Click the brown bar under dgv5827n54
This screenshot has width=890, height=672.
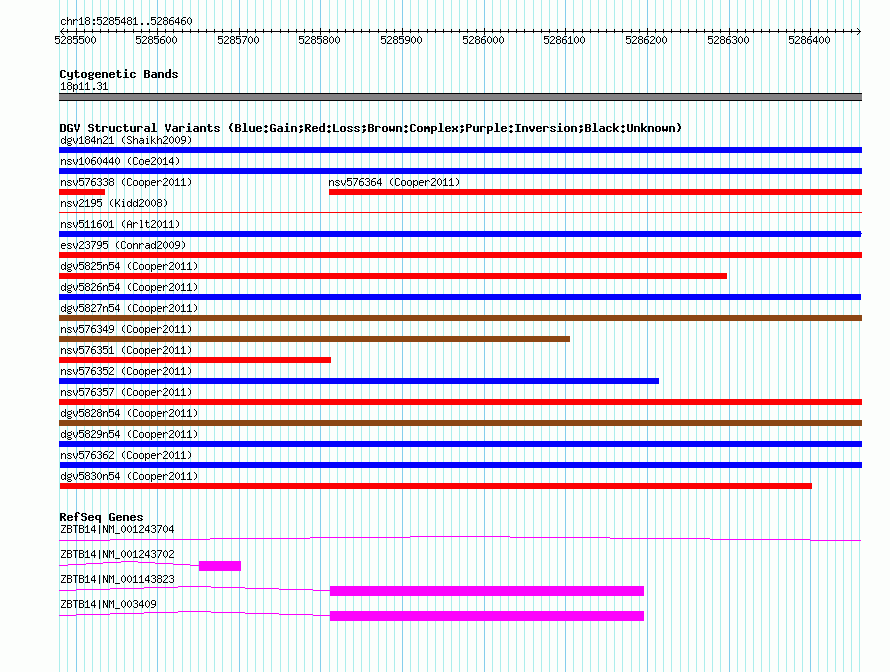pyautogui.click(x=460, y=318)
